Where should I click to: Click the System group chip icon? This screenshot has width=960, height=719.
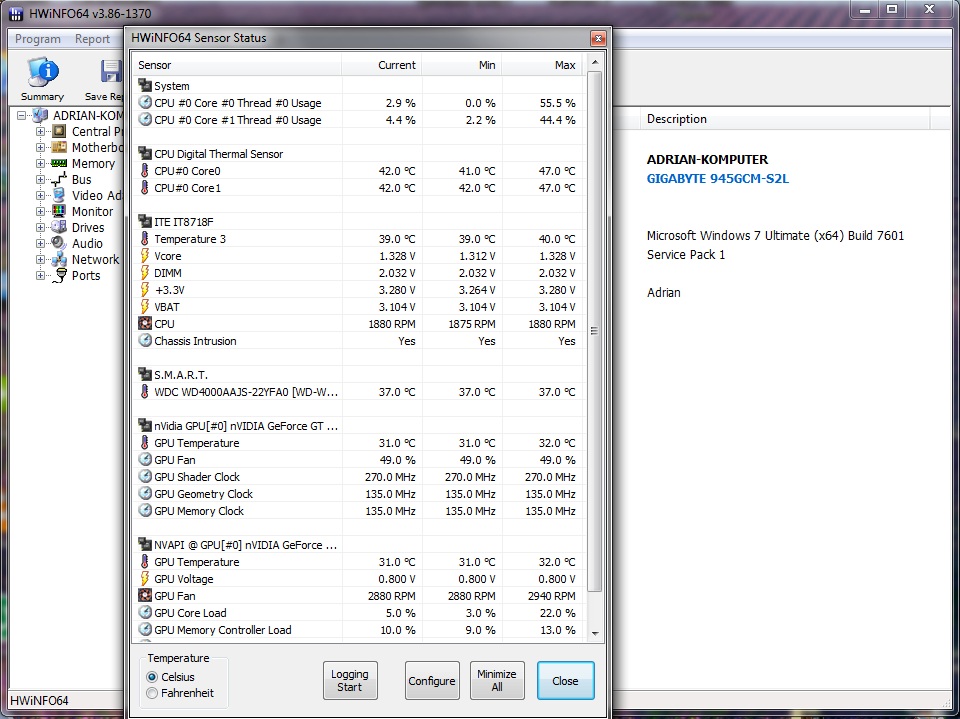click(144, 85)
